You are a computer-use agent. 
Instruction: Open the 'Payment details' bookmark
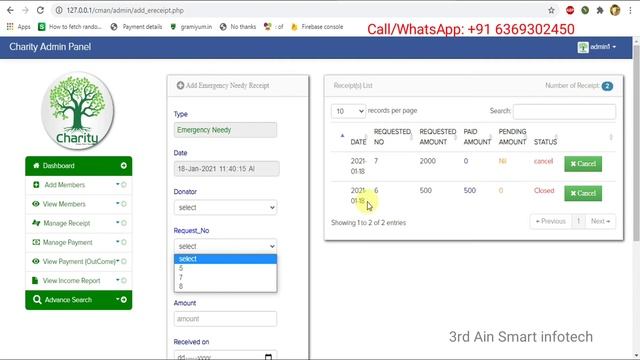pos(137,27)
